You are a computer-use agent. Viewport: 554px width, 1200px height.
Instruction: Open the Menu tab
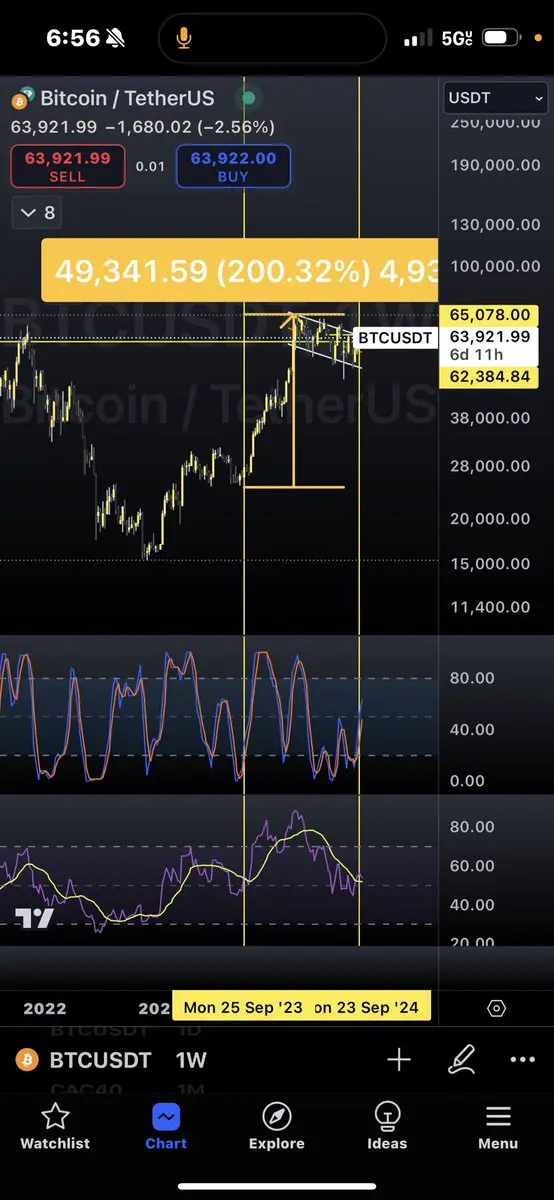point(498,1127)
